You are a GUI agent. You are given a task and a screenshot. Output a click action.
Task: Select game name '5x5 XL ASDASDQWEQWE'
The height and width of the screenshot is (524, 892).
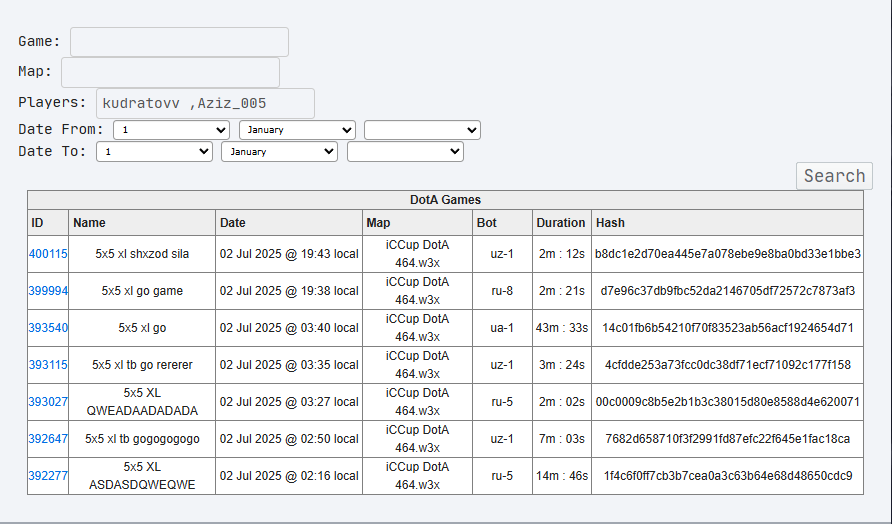142,476
